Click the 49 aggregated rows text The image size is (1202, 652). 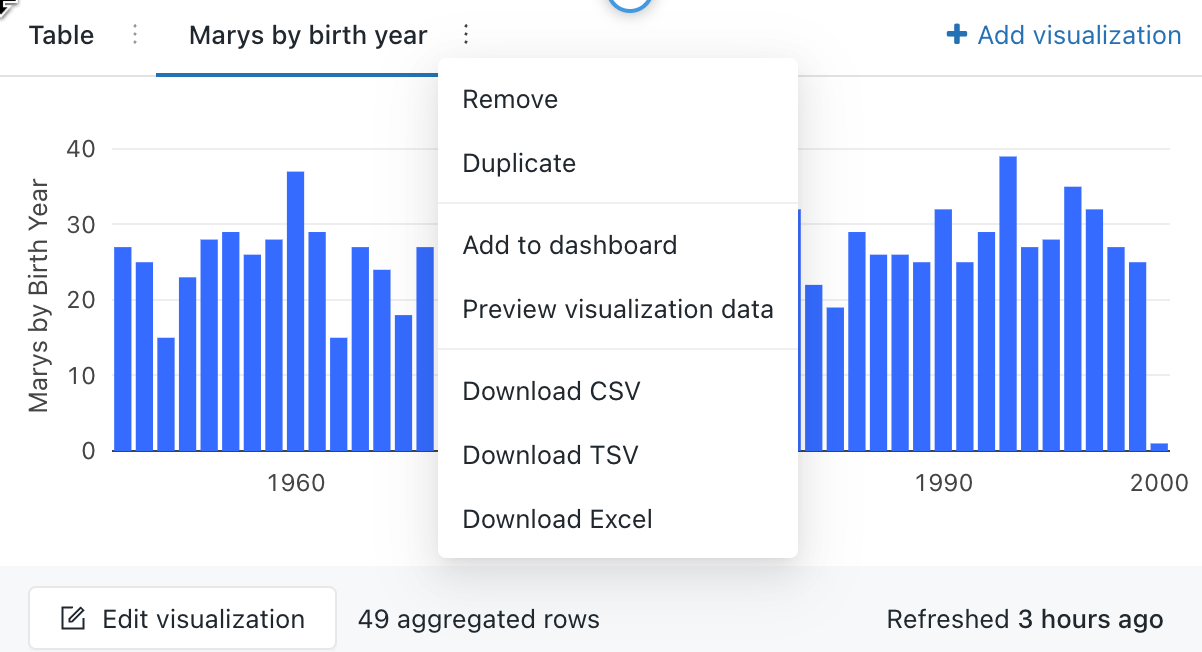point(479,620)
